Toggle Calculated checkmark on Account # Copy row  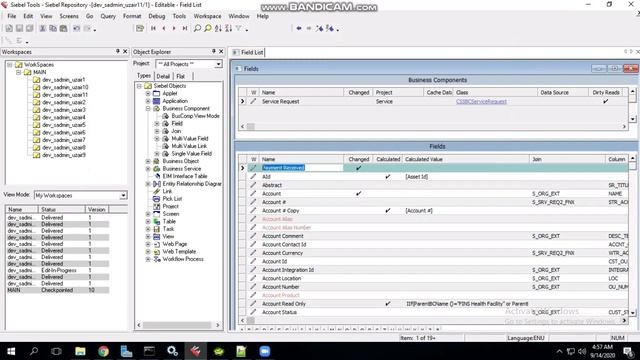pos(388,211)
